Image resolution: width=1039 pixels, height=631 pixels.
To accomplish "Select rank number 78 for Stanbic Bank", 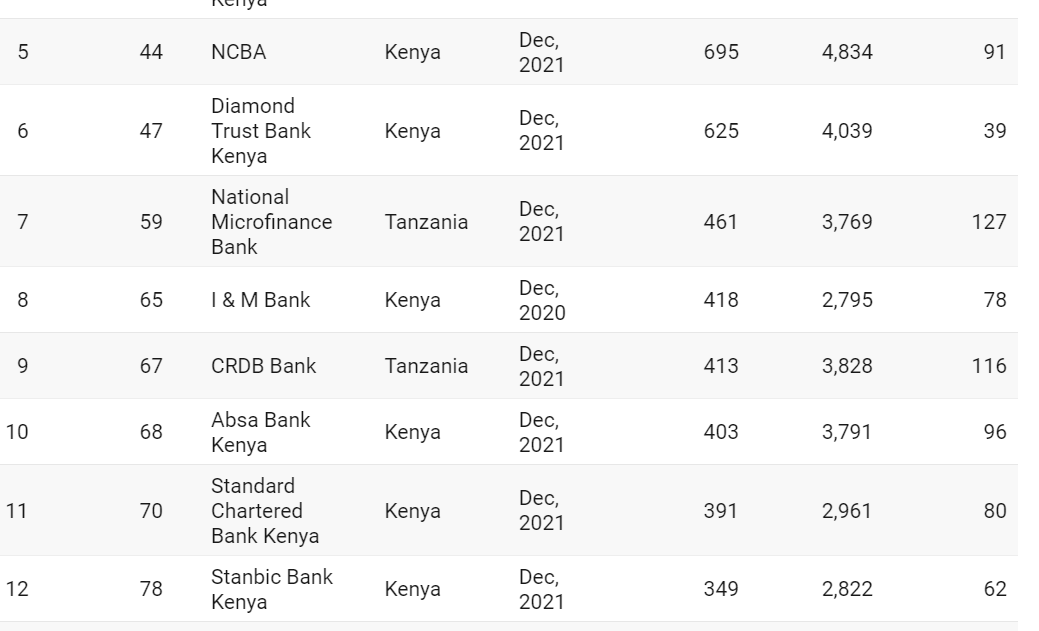I will (x=151, y=589).
